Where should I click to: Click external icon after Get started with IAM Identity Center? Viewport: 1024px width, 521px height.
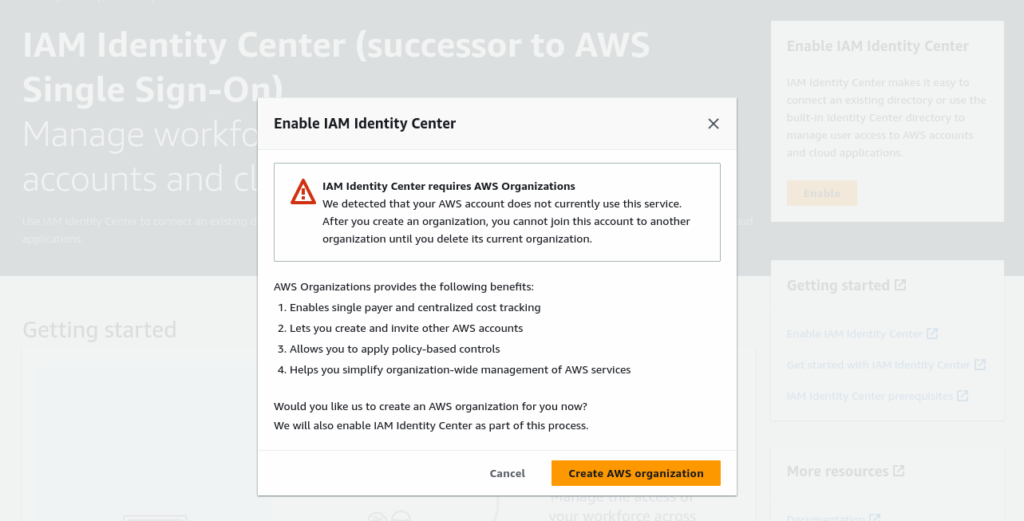click(980, 365)
